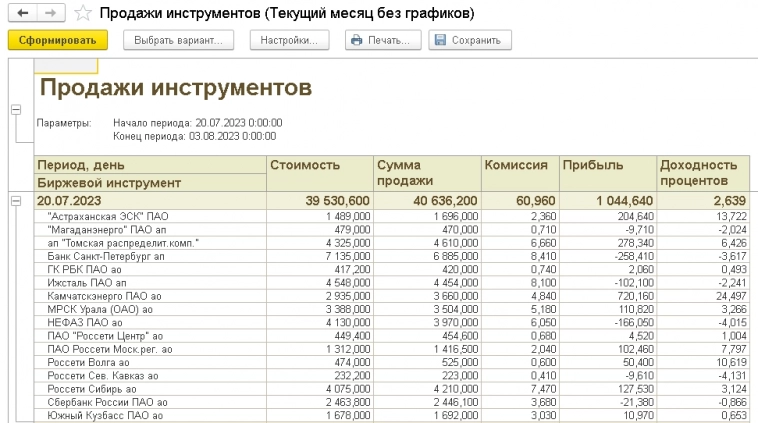Select the Южный Кузбасс ПАО ао row
This screenshot has height=423, width=758.
pos(392,415)
